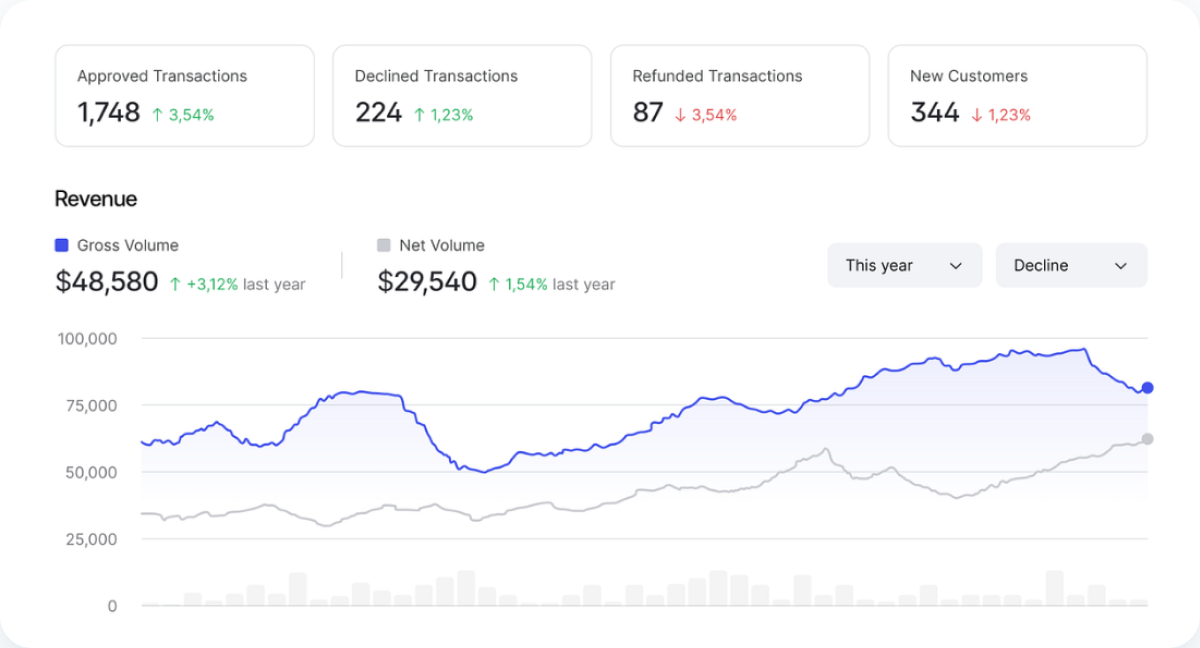Click the red down arrow beside 87
The width and height of the screenshot is (1200, 648).
tap(681, 115)
